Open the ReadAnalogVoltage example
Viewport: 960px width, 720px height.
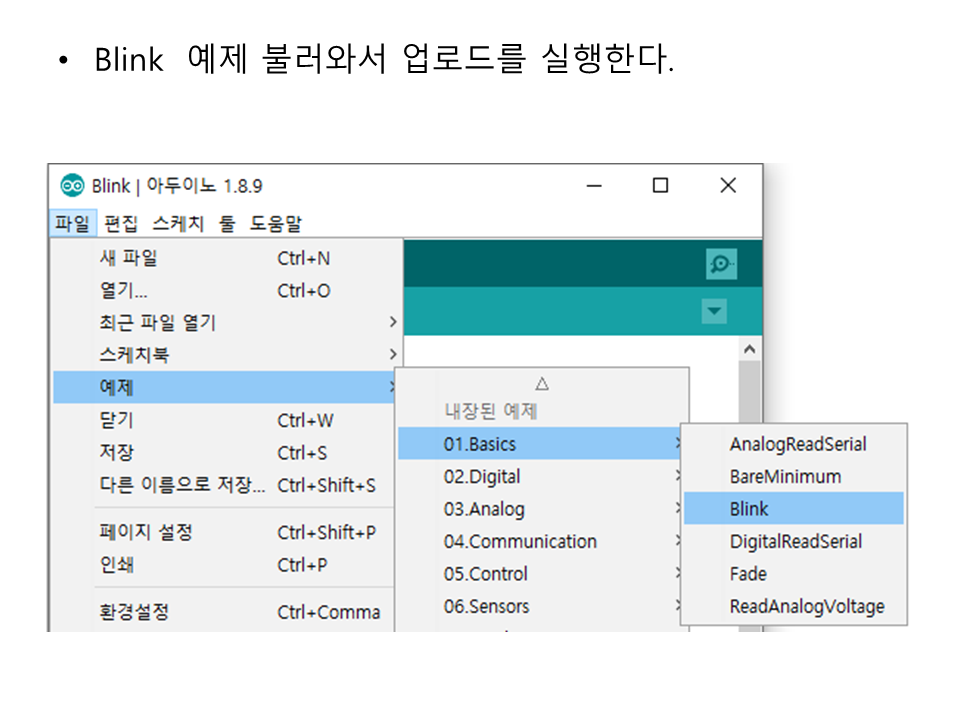tap(793, 606)
